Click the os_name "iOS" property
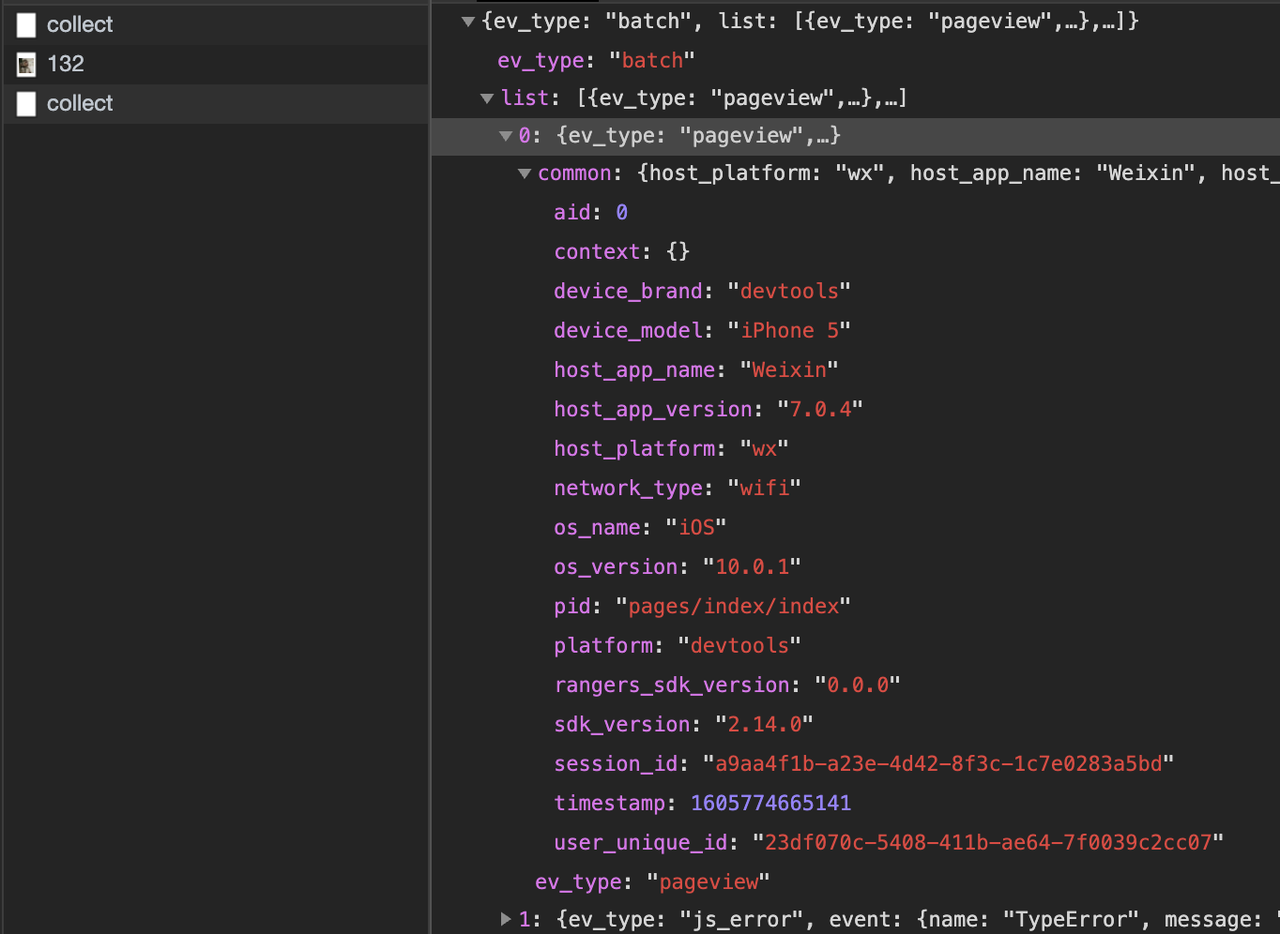The height and width of the screenshot is (934, 1280). tap(640, 527)
